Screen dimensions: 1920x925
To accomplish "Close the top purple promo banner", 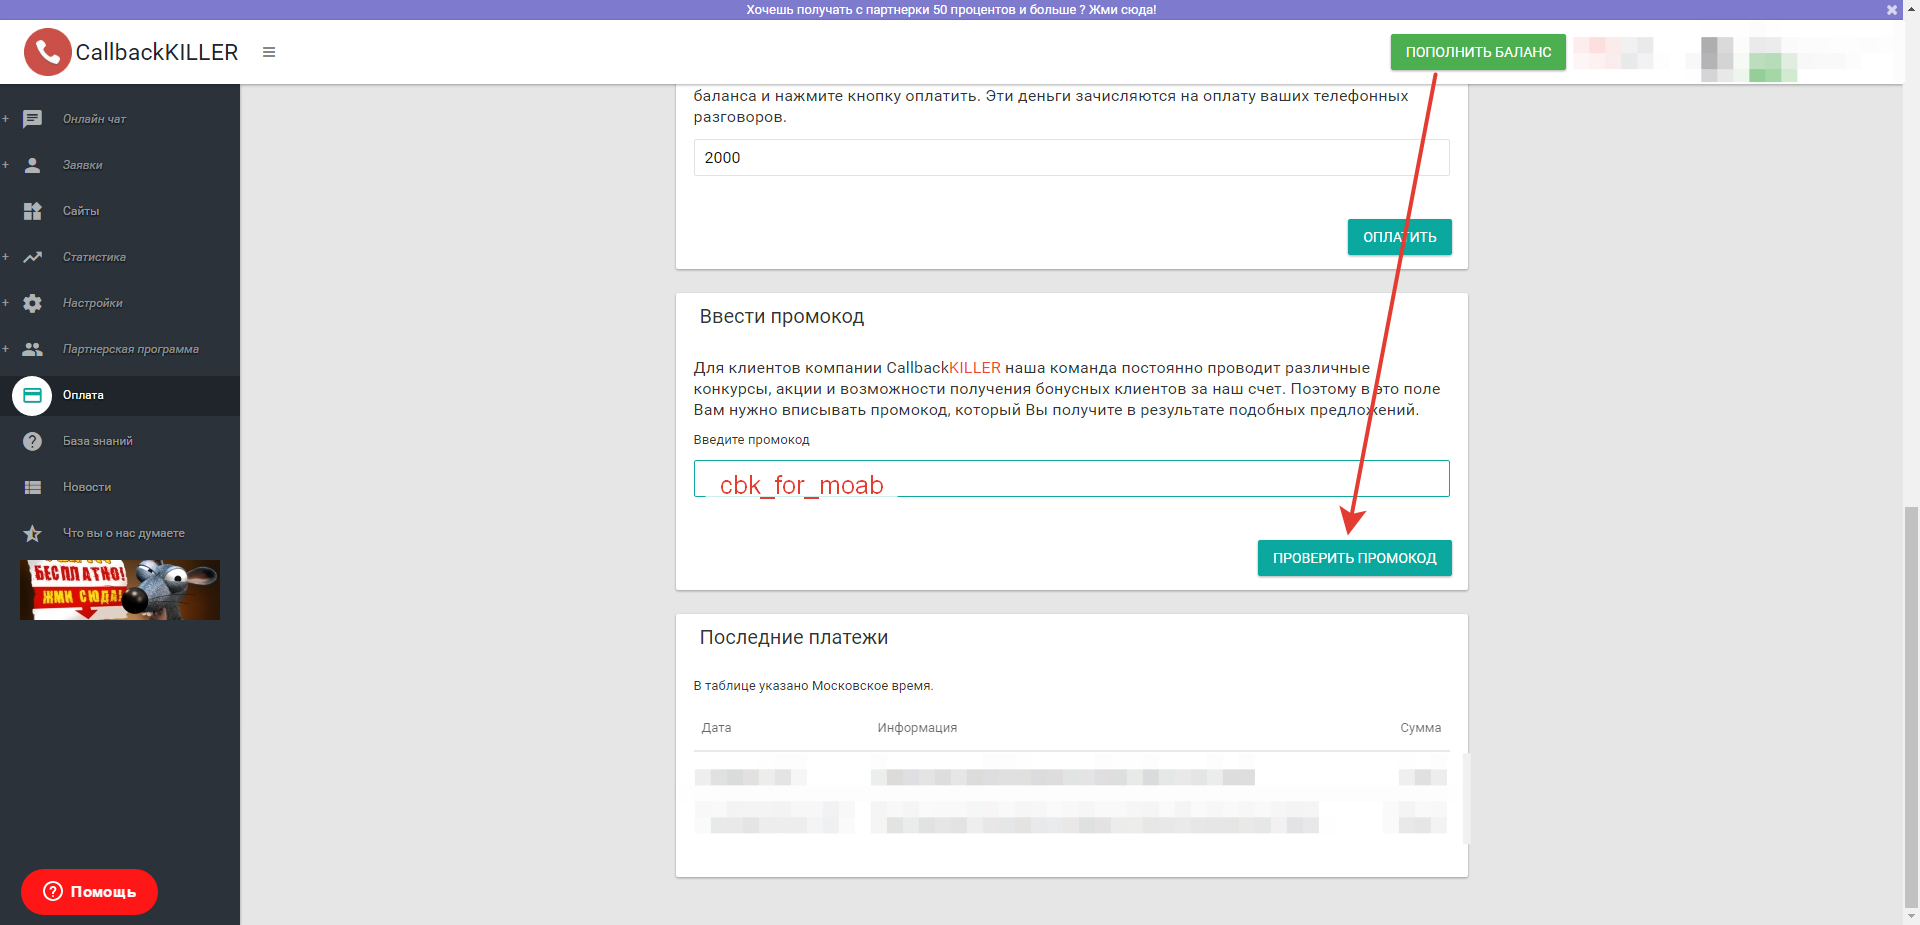I will 1891,10.
